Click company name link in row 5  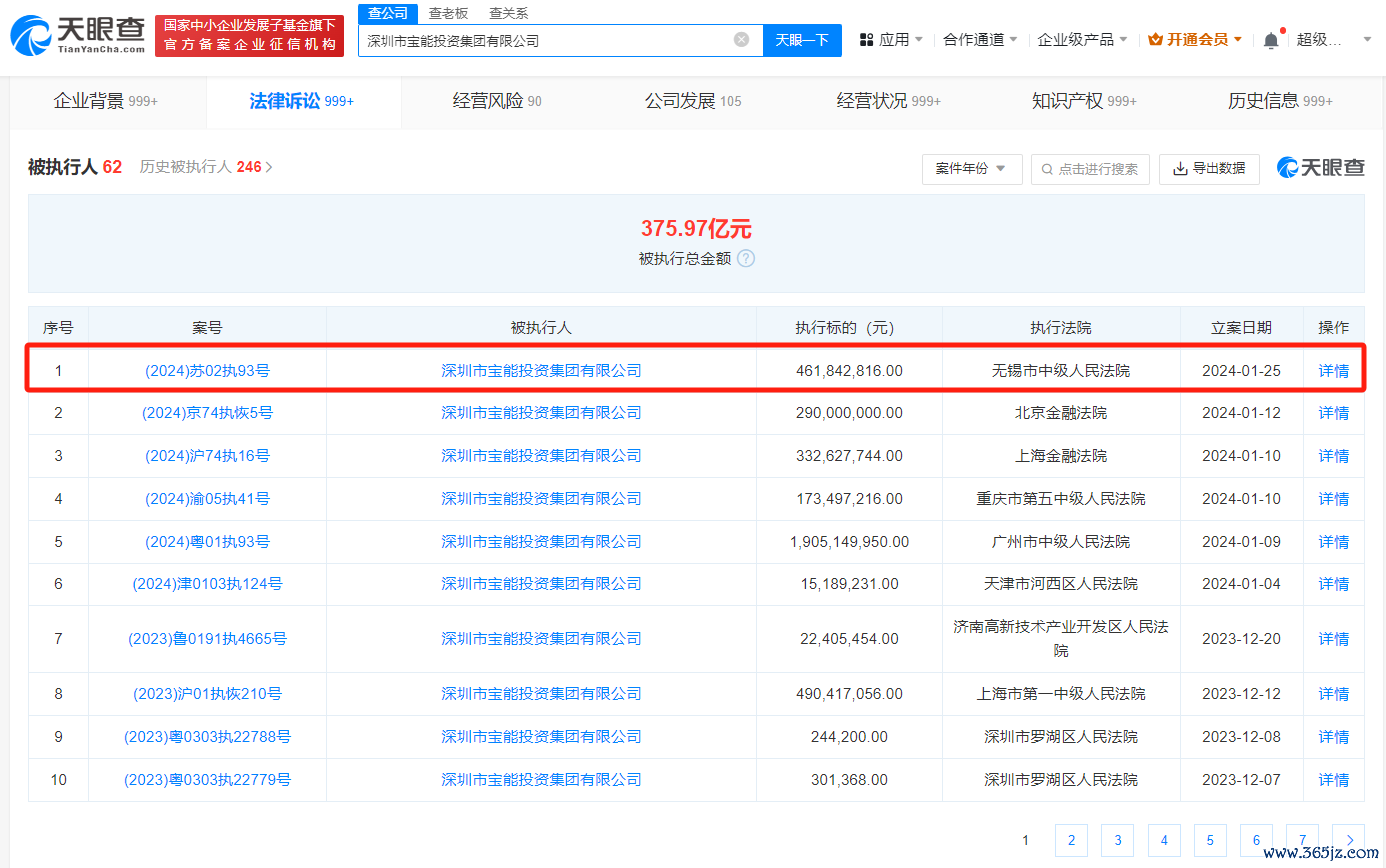tap(541, 542)
